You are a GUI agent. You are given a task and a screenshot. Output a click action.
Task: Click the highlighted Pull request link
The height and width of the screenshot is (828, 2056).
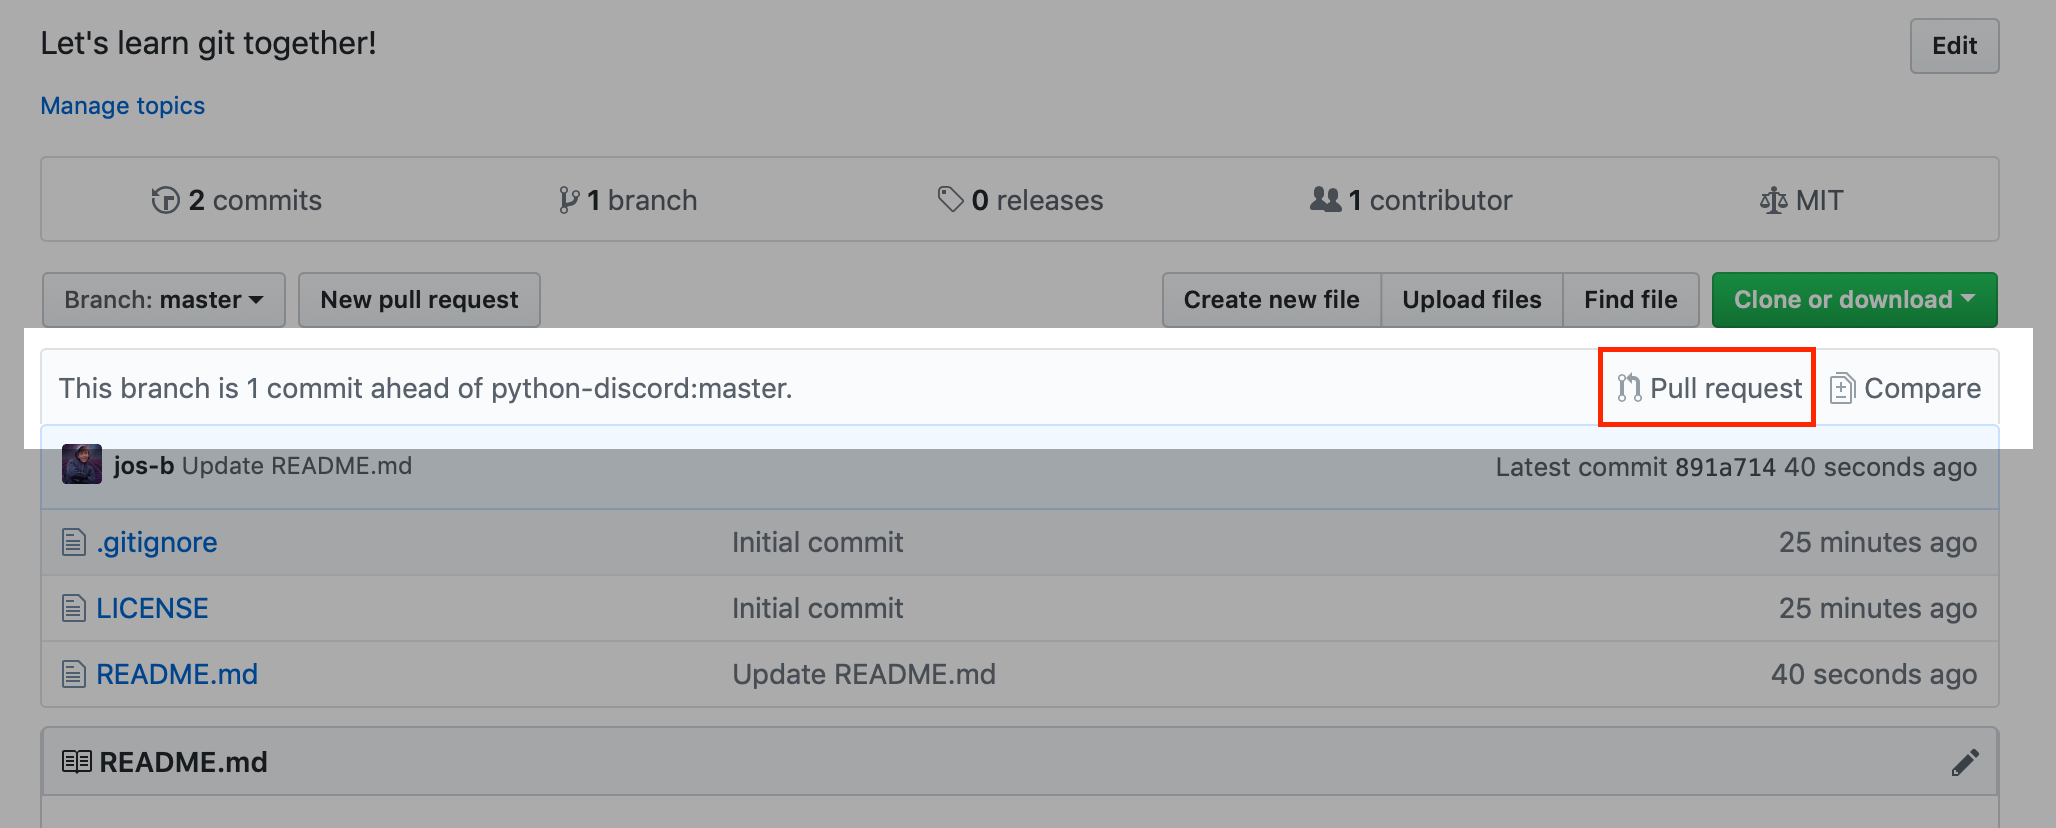click(x=1710, y=388)
